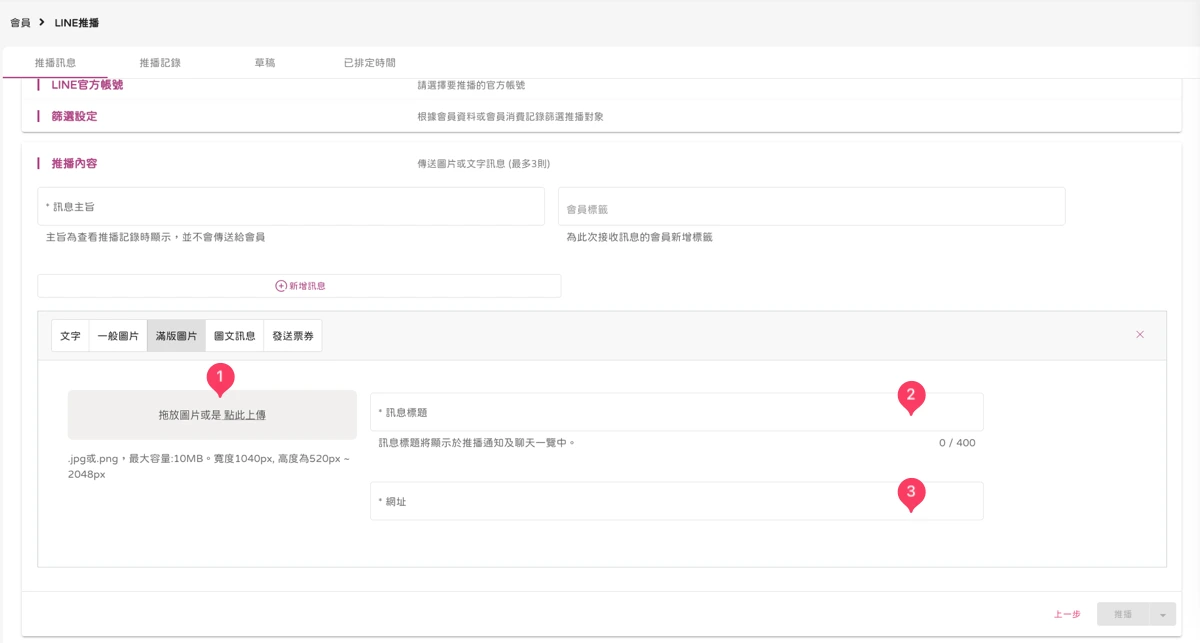
Task: Pick the 發送票券 message type
Action: pos(293,336)
